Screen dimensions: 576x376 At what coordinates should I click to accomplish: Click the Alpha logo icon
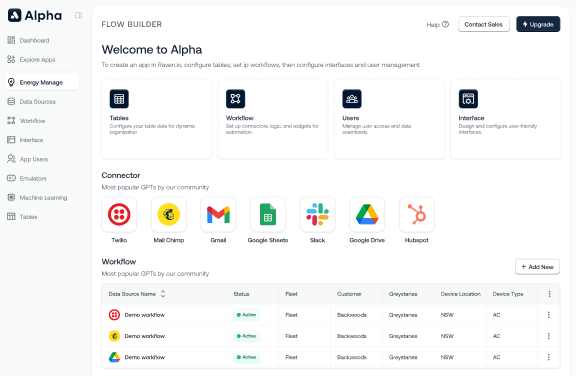tap(15, 15)
